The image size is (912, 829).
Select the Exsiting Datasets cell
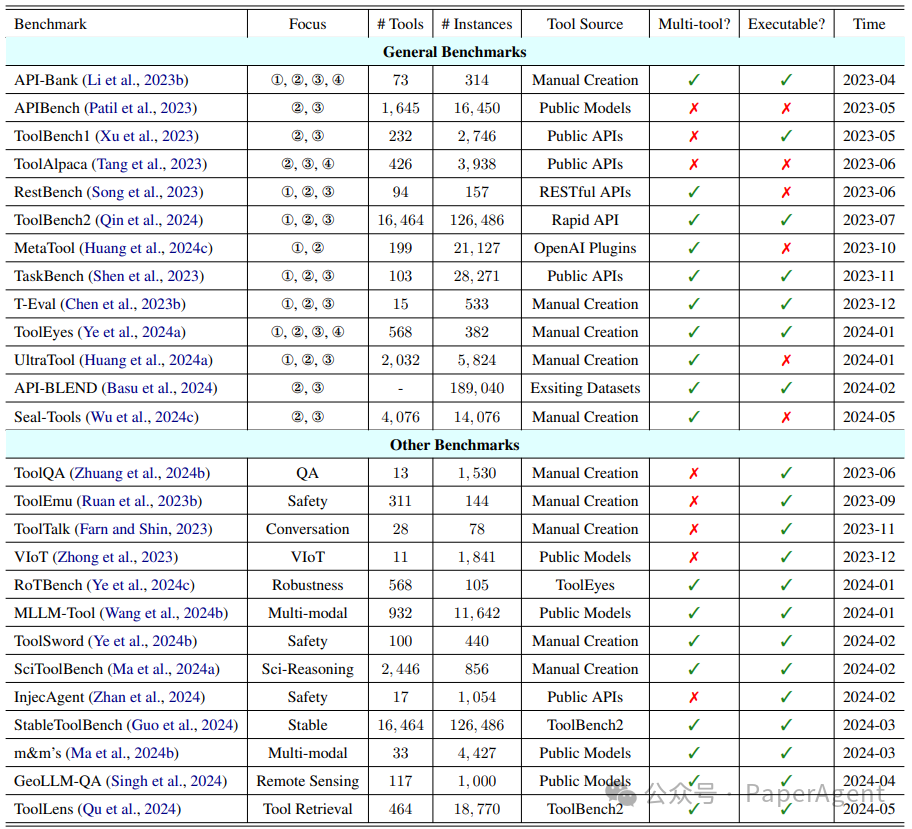coord(585,388)
